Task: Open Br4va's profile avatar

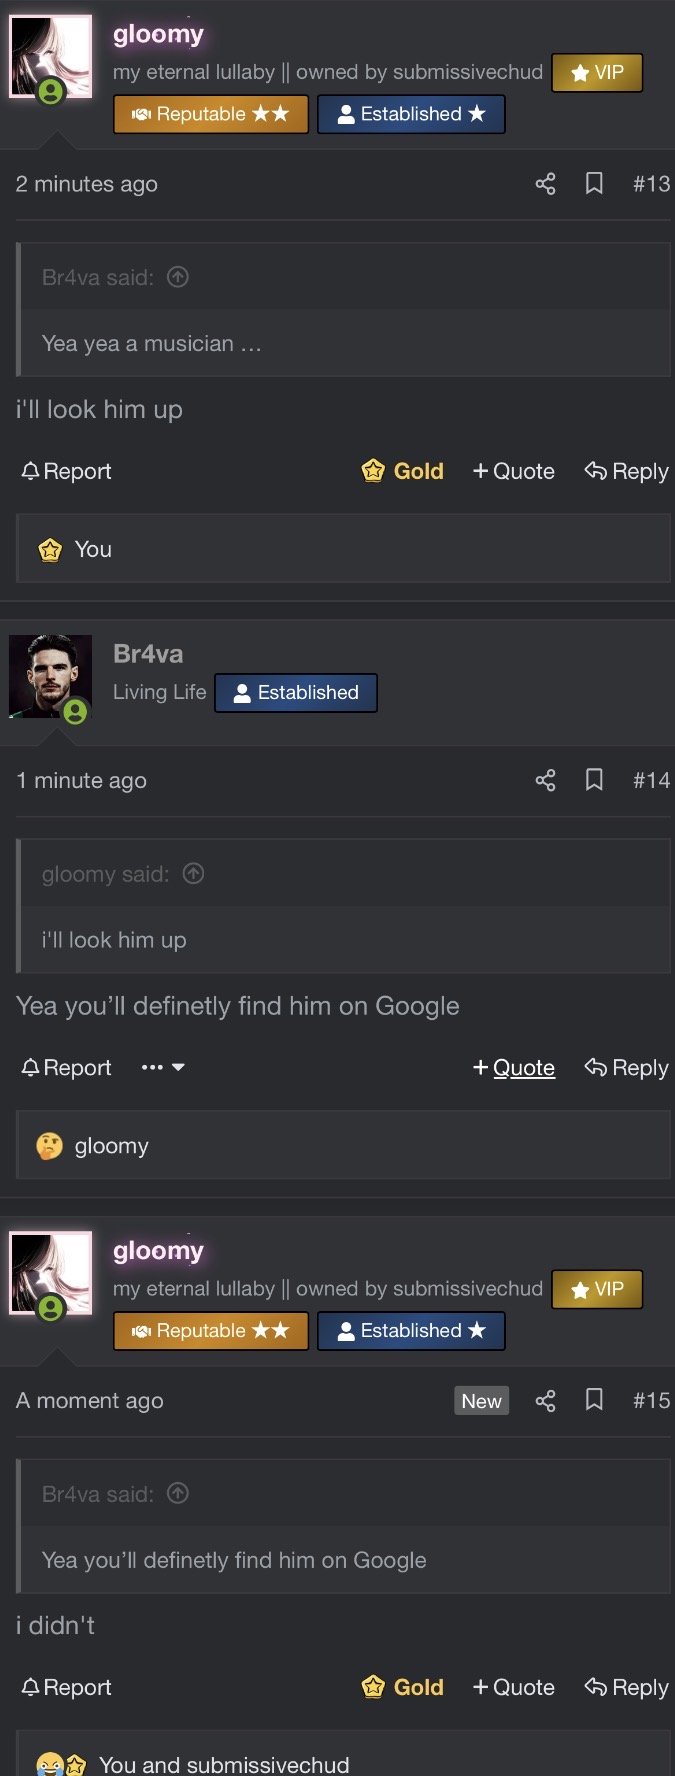Action: pos(50,677)
